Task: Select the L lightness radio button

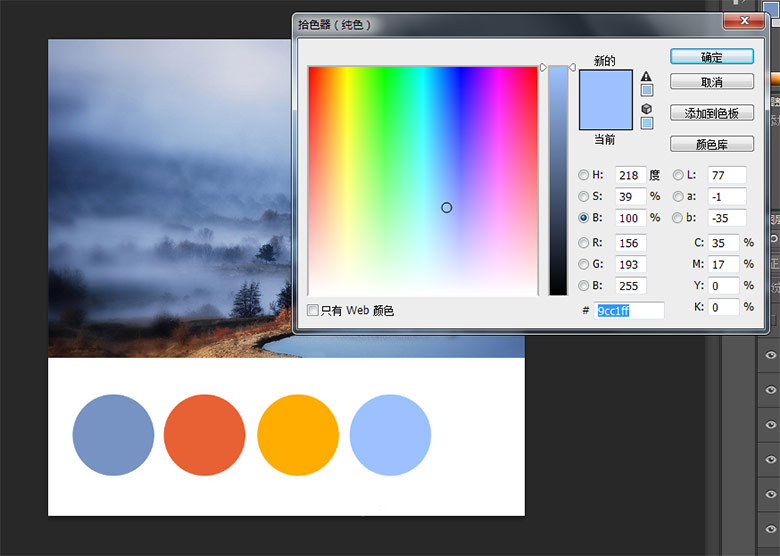Action: click(x=678, y=175)
